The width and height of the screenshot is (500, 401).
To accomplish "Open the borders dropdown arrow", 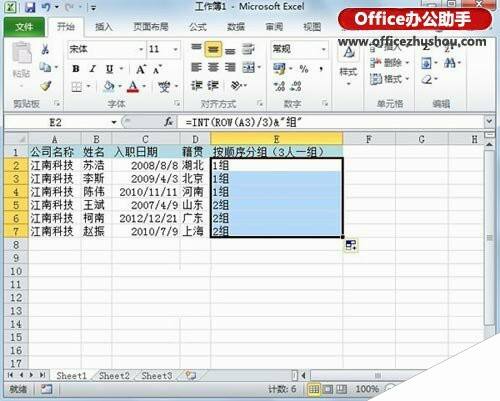I will point(88,87).
